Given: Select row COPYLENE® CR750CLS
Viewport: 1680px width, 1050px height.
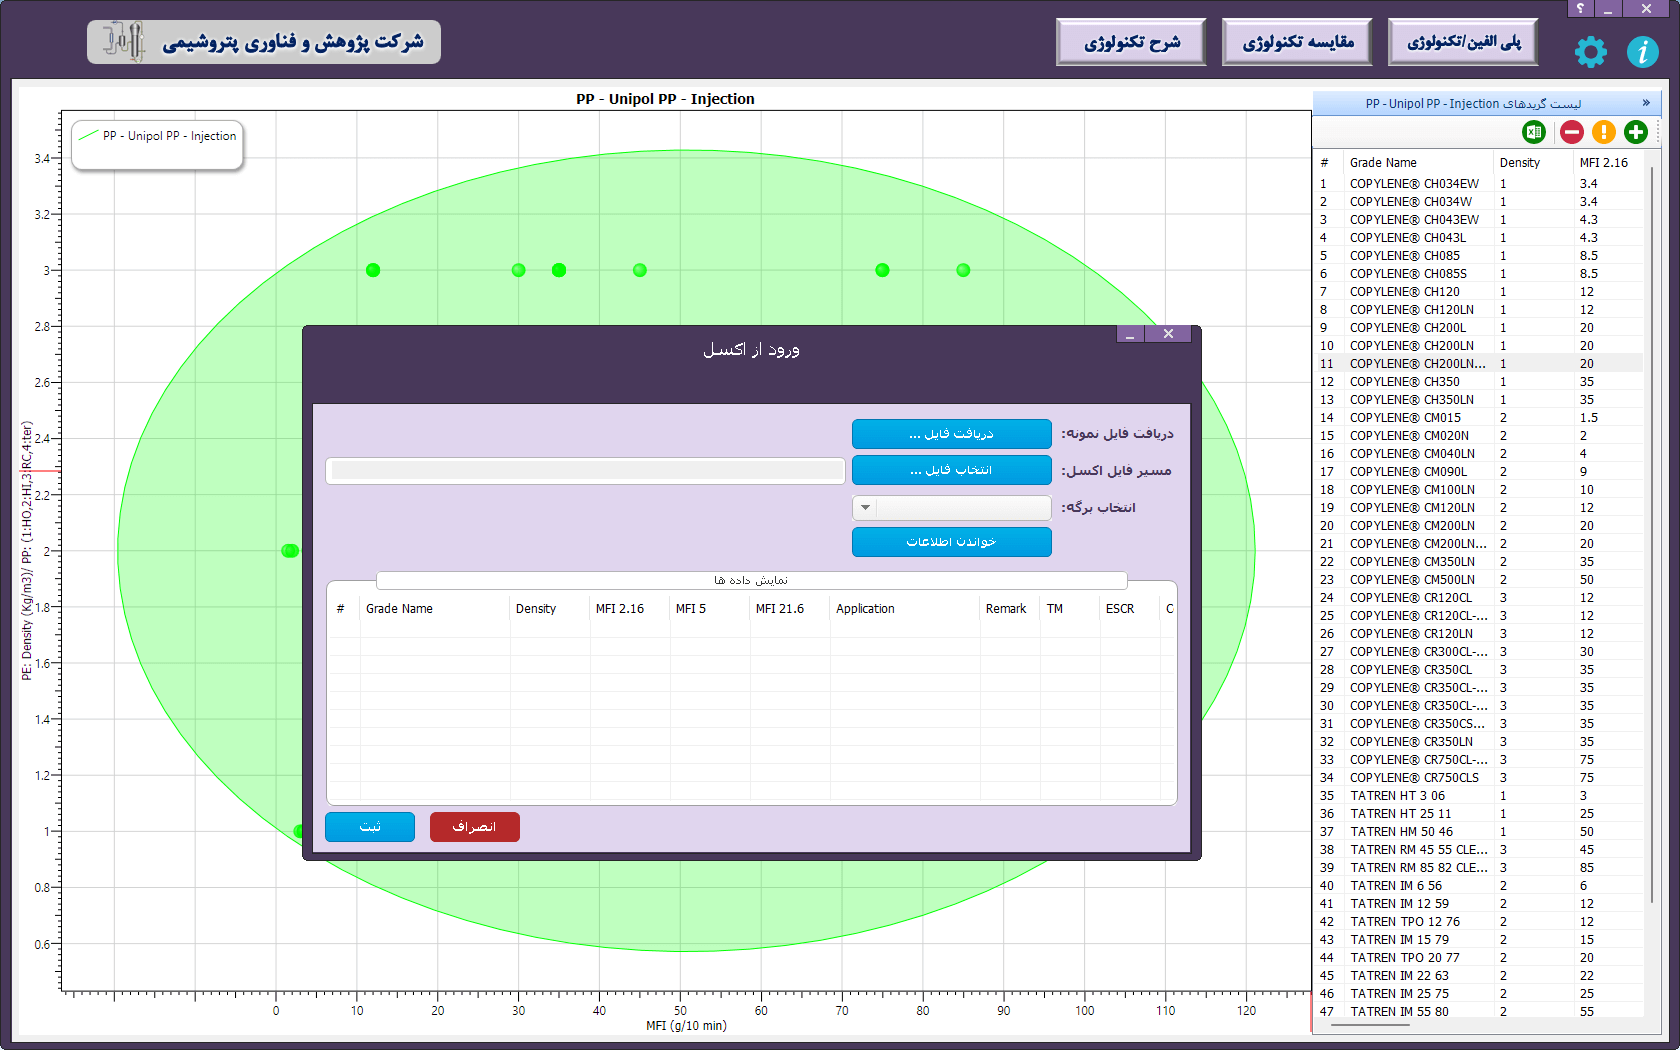Looking at the screenshot, I should point(1480,778).
